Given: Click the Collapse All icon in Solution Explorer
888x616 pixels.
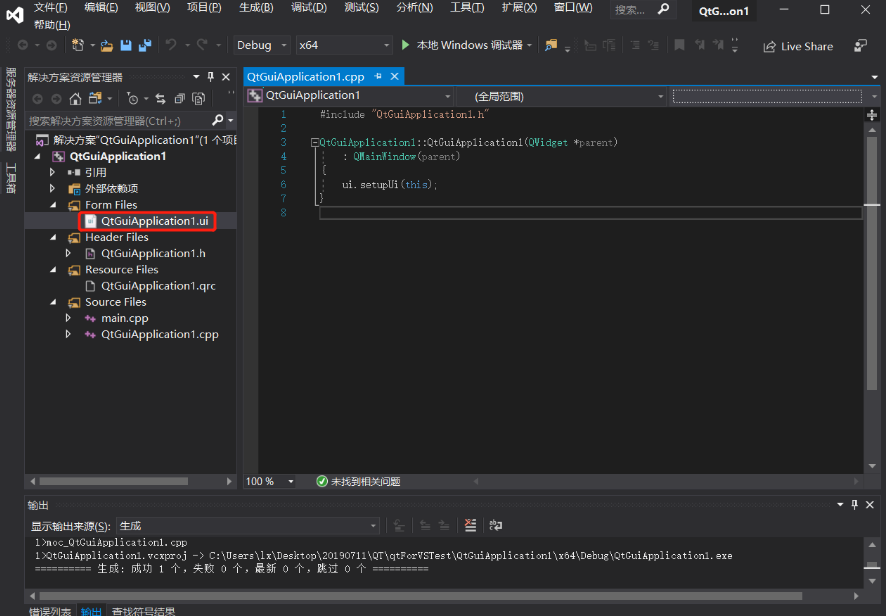Looking at the screenshot, I should click(x=180, y=99).
